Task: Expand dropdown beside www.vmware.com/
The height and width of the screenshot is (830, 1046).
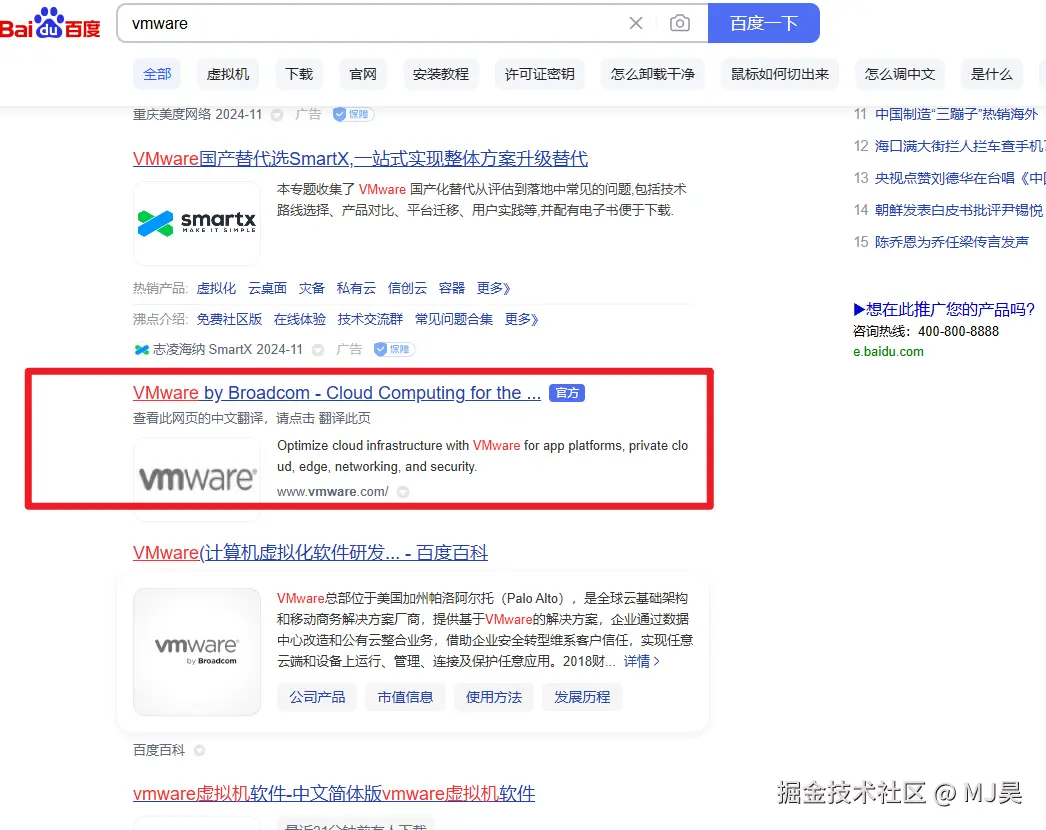Action: pyautogui.click(x=403, y=492)
